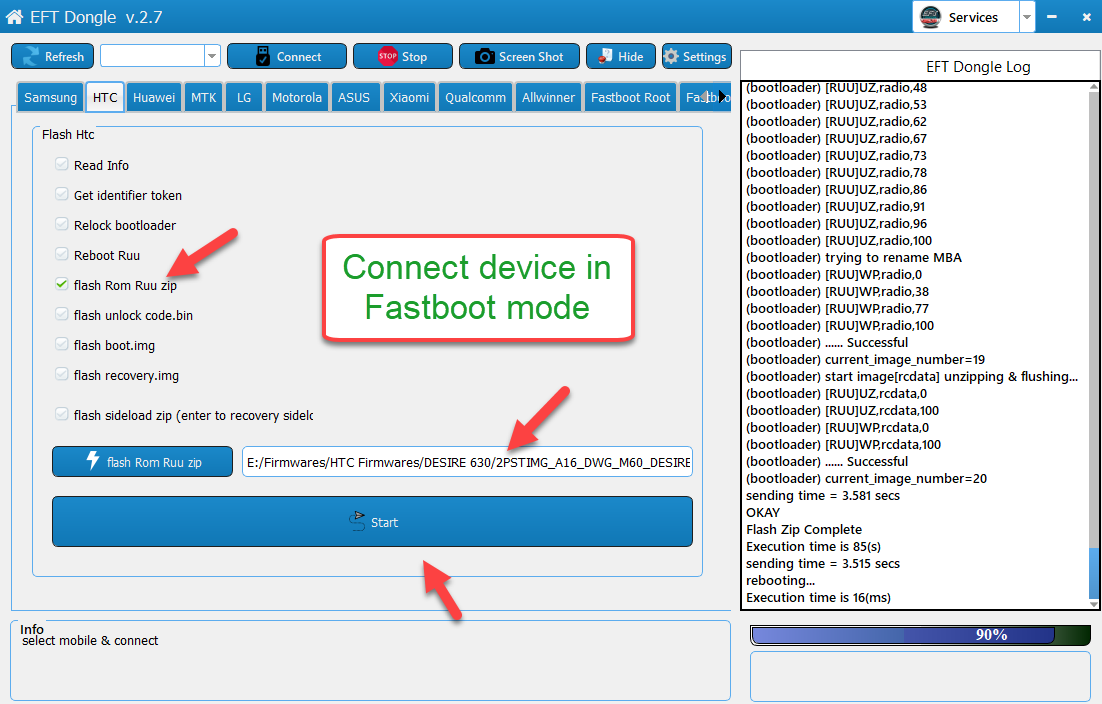Viewport: 1102px width, 704px height.
Task: Click the empty port combo box field
Action: point(153,56)
